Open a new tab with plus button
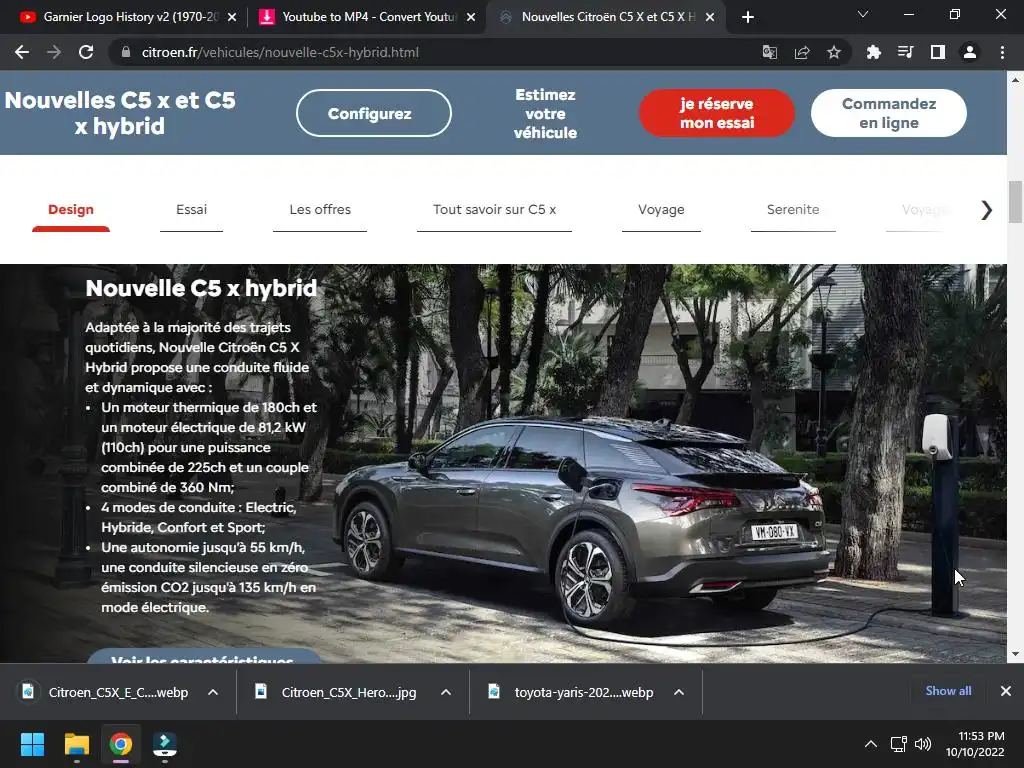Screen dimensions: 1024x768 click(x=748, y=17)
